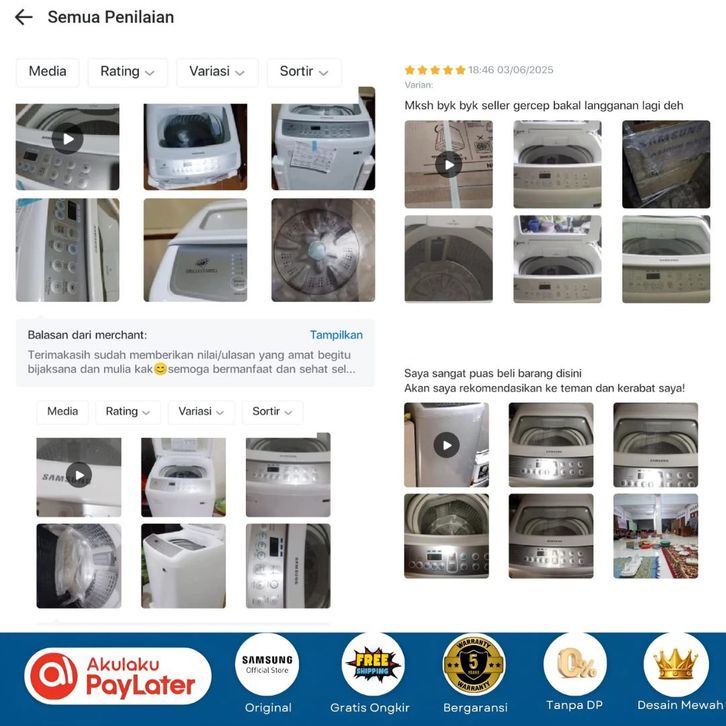Screen dimensions: 726x726
Task: Open the top Variasi filter dropdown
Action: (x=217, y=72)
